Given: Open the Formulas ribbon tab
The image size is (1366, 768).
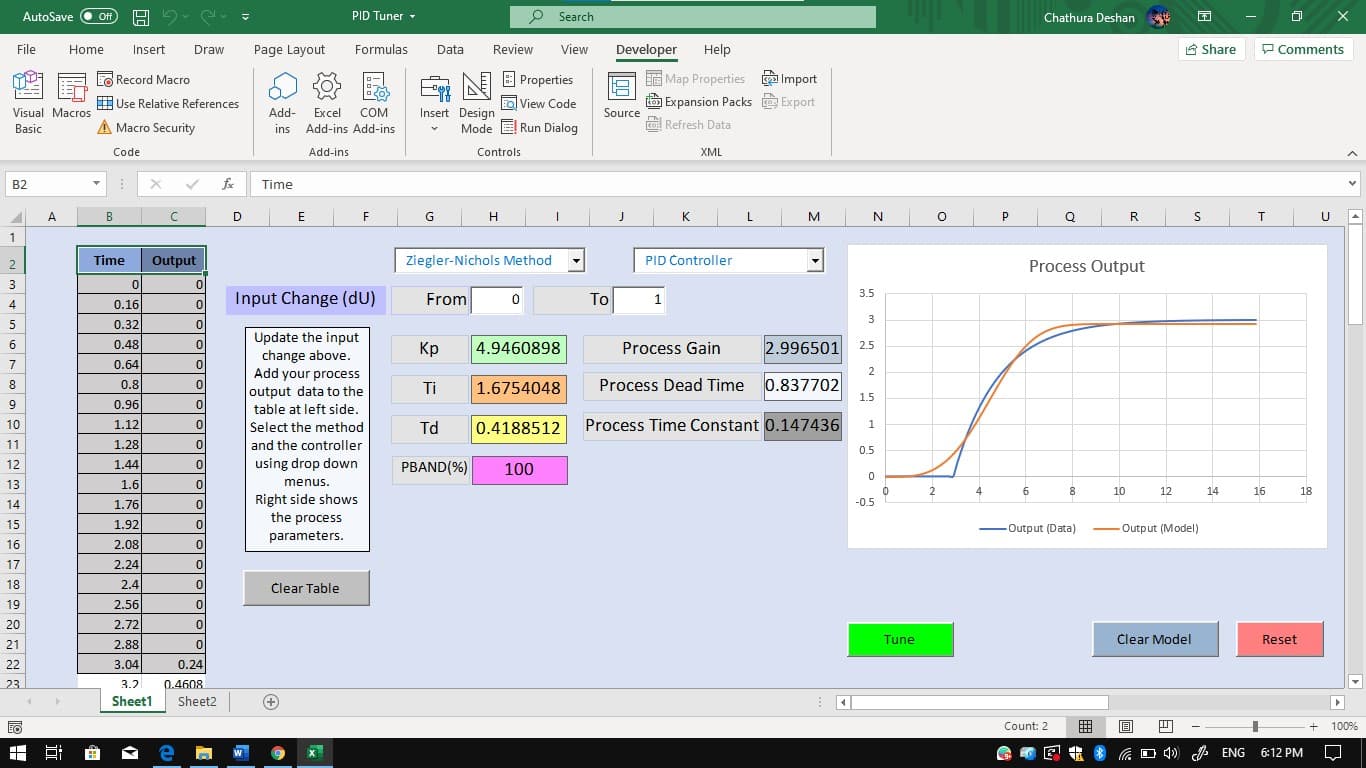Looking at the screenshot, I should click(x=381, y=49).
